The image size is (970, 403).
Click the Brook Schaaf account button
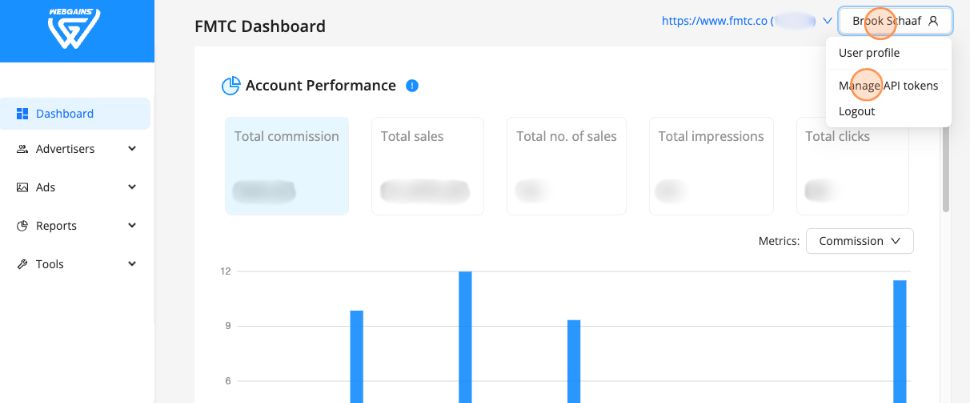click(x=895, y=21)
